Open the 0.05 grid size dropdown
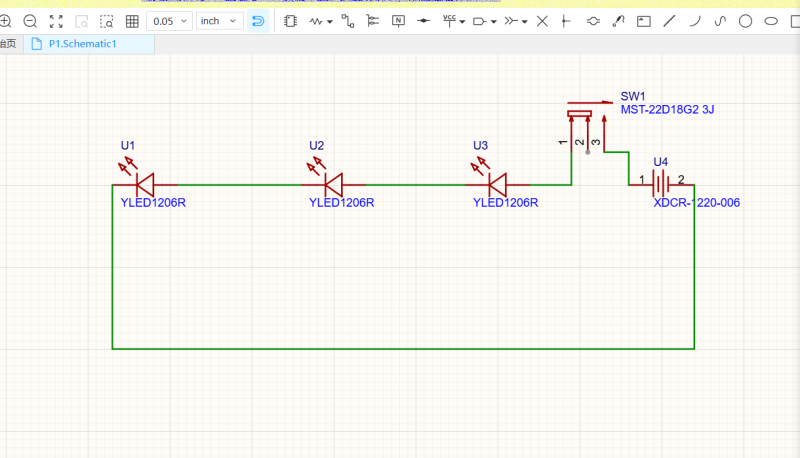The image size is (800, 458). (169, 21)
